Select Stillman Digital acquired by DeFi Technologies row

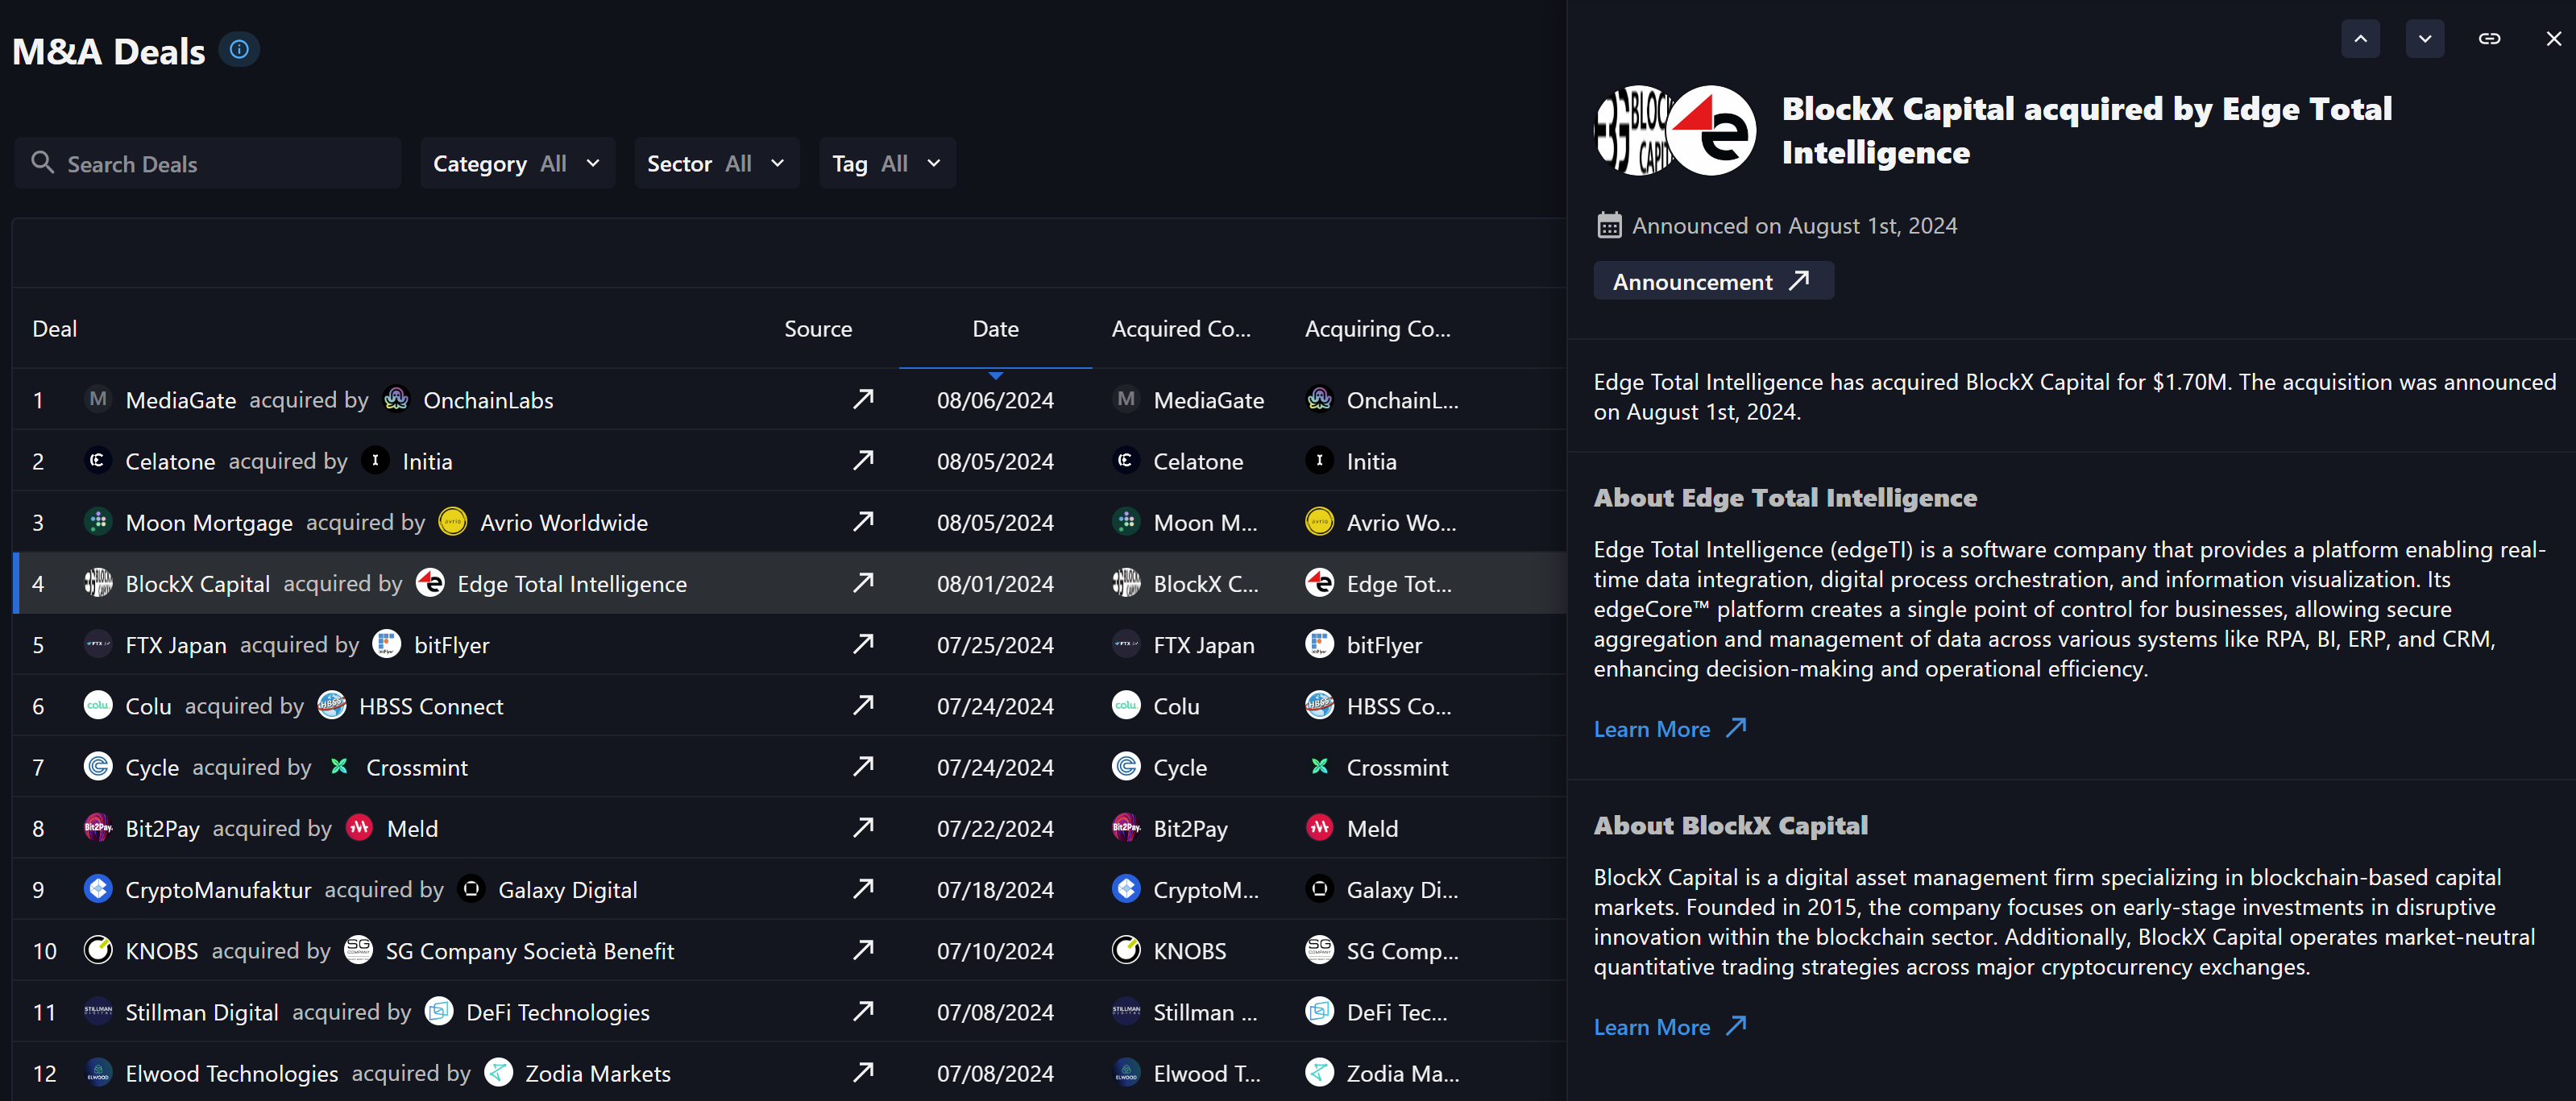click(789, 1011)
